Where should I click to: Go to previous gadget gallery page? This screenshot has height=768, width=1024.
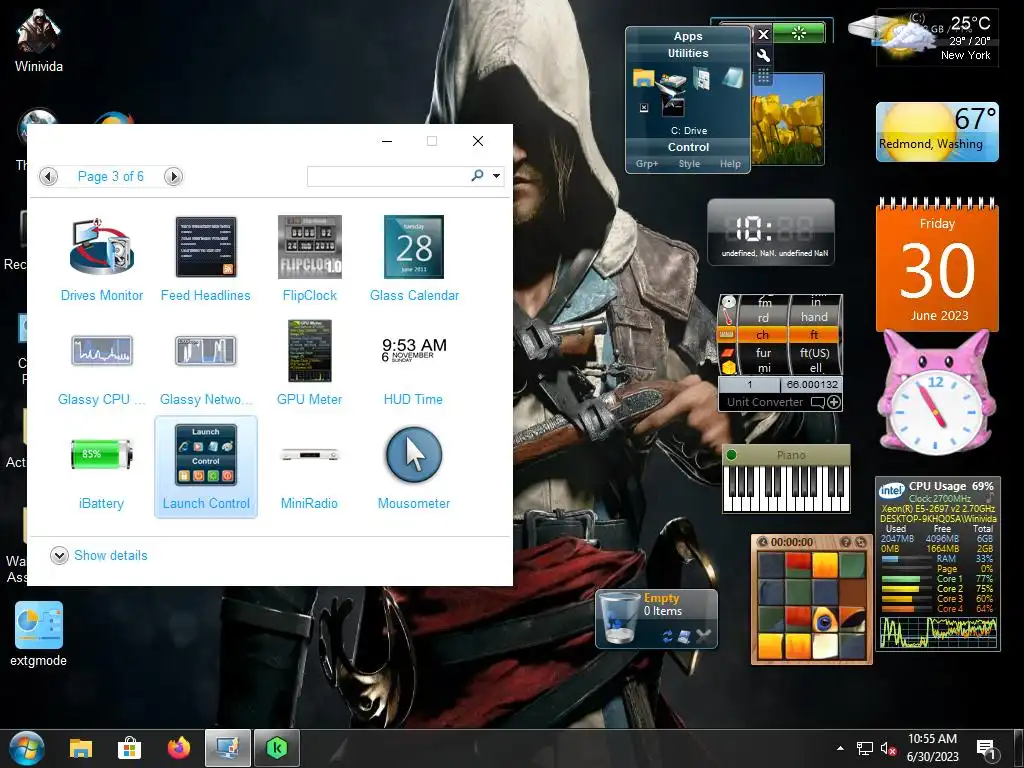(x=48, y=176)
